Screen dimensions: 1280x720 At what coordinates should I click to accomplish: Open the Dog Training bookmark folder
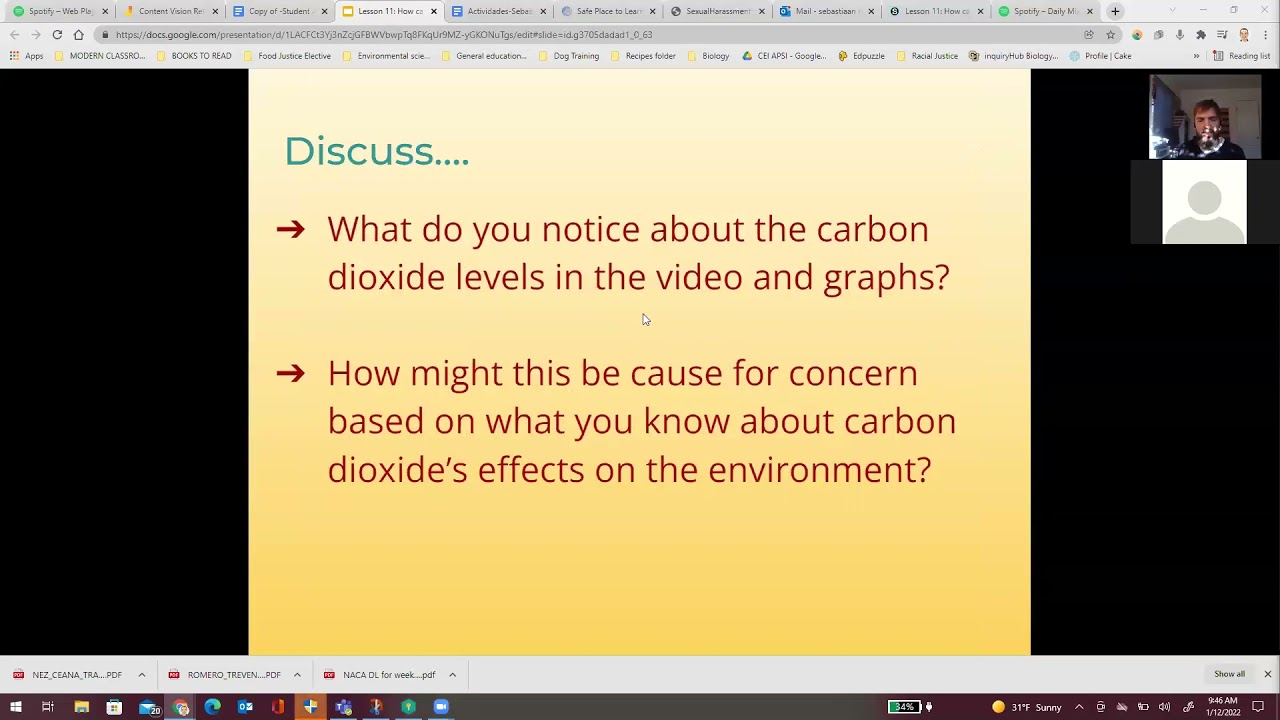[x=568, y=56]
